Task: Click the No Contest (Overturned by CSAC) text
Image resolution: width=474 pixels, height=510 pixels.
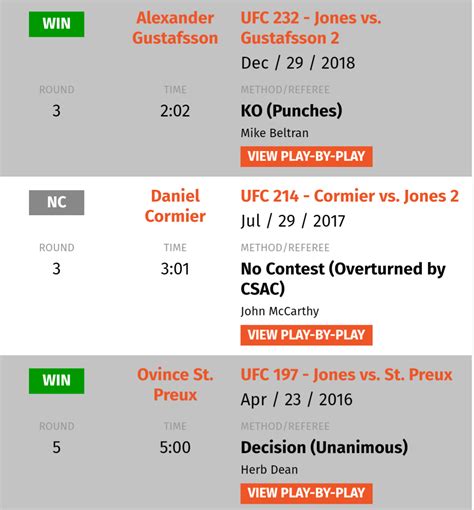Action: (343, 279)
